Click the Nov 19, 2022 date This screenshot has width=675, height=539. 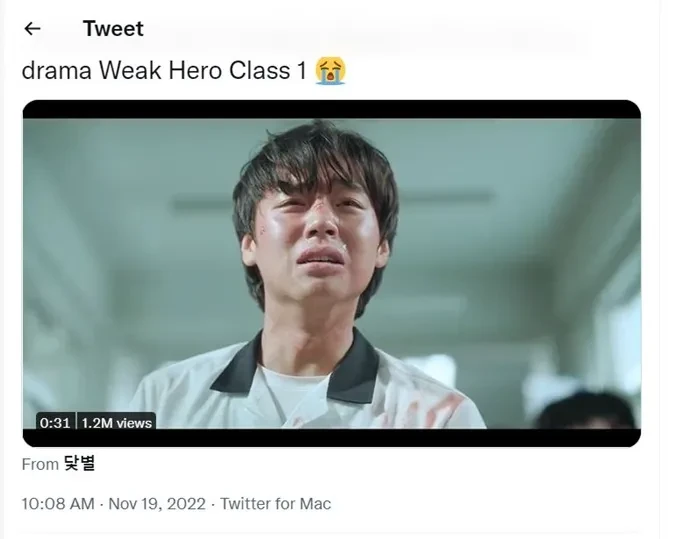pyautogui.click(x=157, y=503)
